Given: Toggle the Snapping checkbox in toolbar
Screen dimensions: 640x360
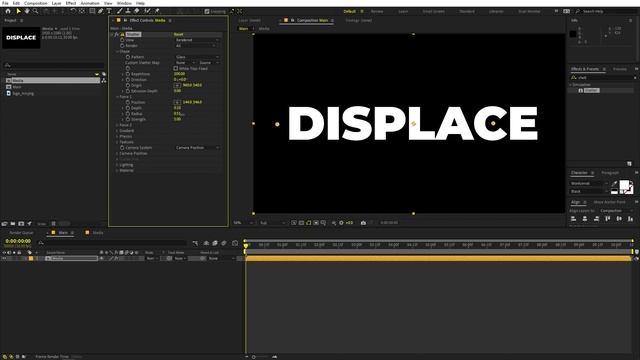Looking at the screenshot, I should coord(207,11).
